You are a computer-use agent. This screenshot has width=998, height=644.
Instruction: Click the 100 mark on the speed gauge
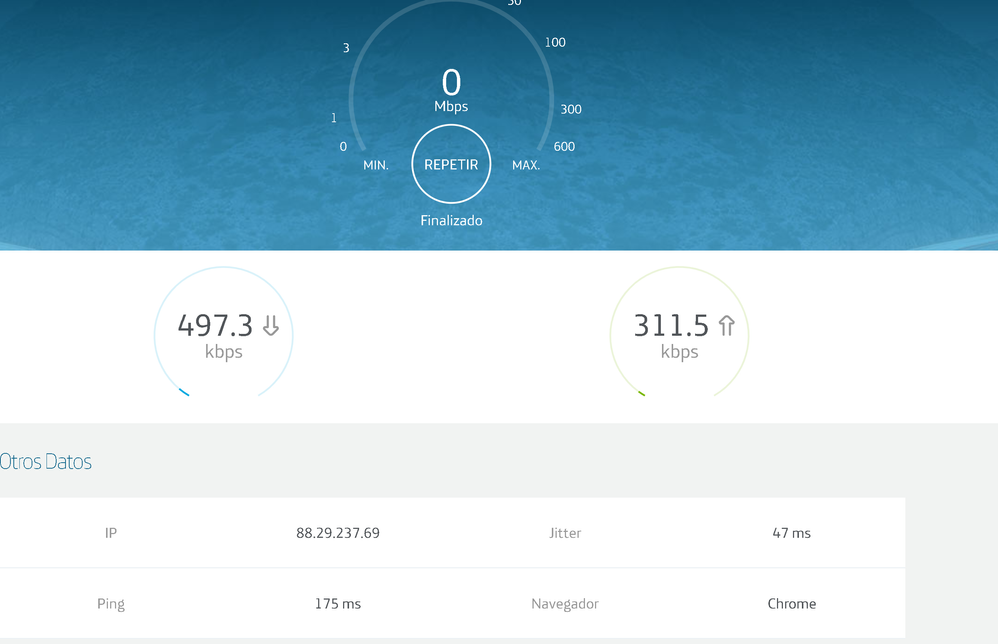click(555, 43)
